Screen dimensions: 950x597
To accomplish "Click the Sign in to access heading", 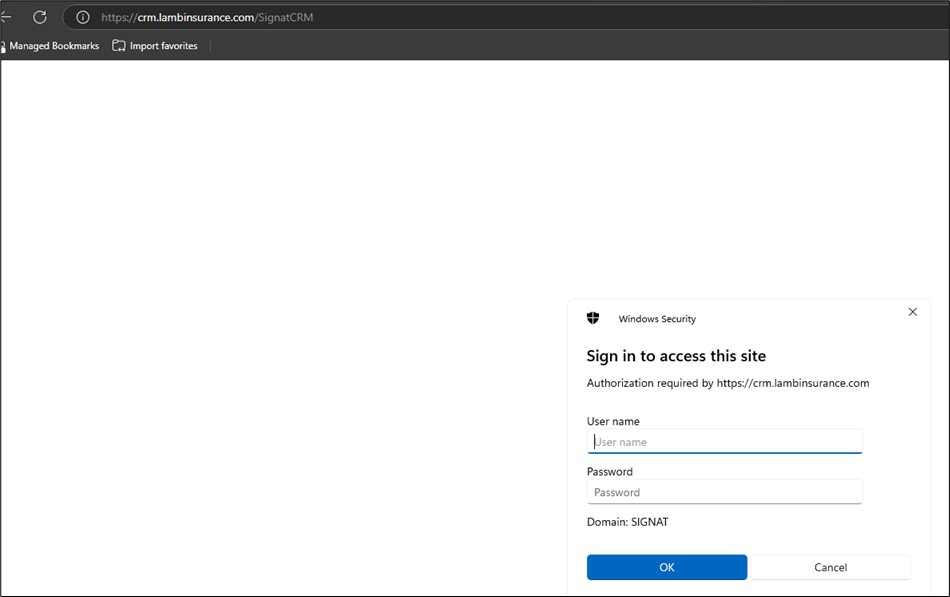I will click(676, 356).
